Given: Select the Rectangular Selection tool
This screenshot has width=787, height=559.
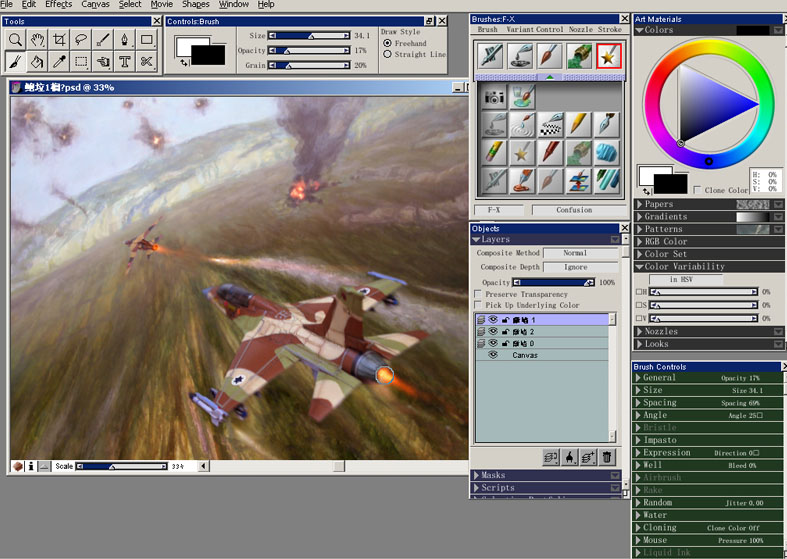Looking at the screenshot, I should tap(81, 62).
